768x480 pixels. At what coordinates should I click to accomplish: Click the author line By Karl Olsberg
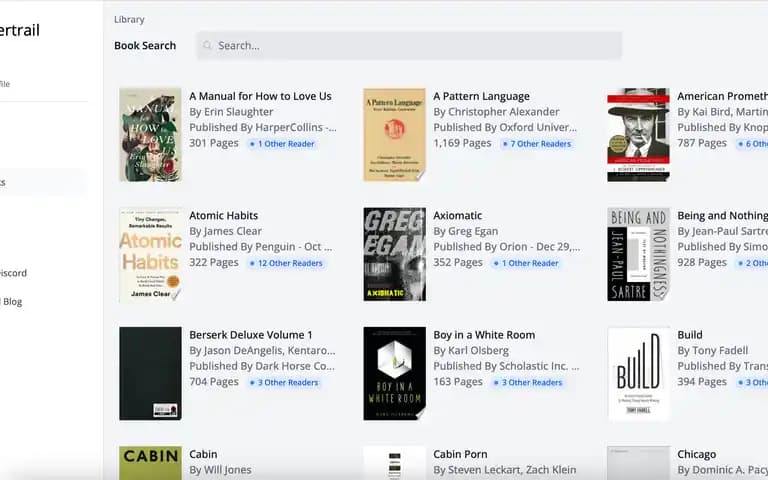[471, 351]
